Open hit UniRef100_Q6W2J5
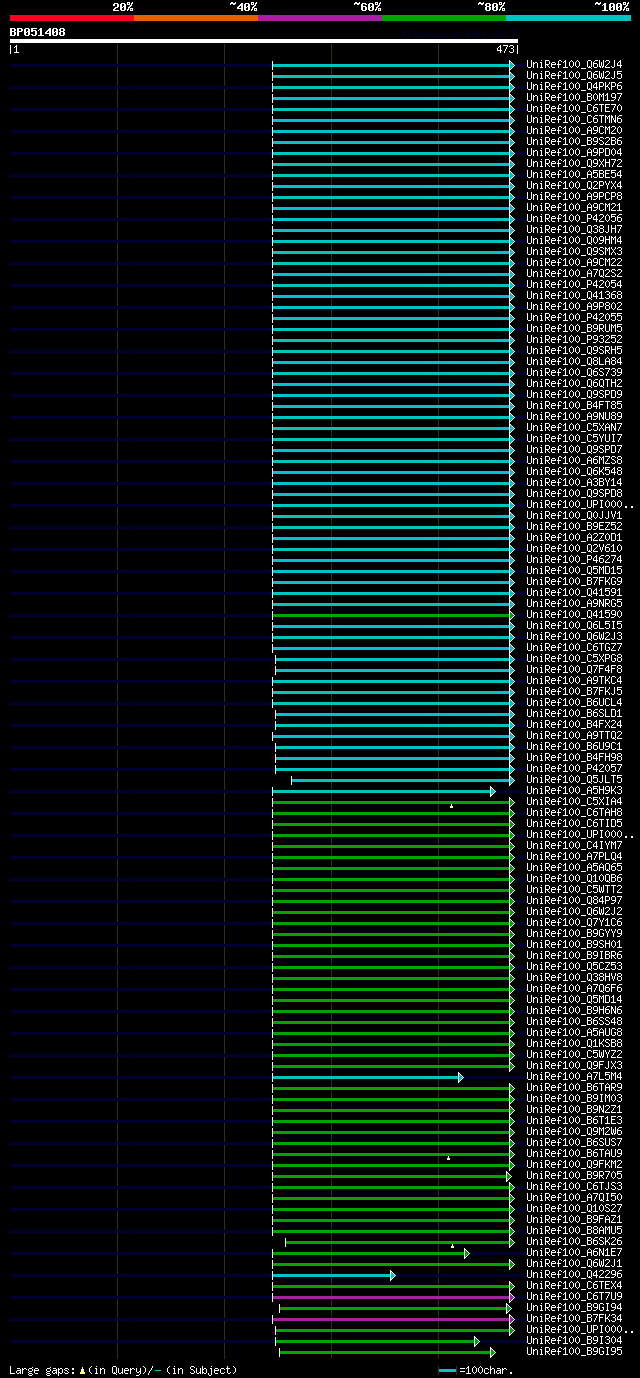 point(574,75)
